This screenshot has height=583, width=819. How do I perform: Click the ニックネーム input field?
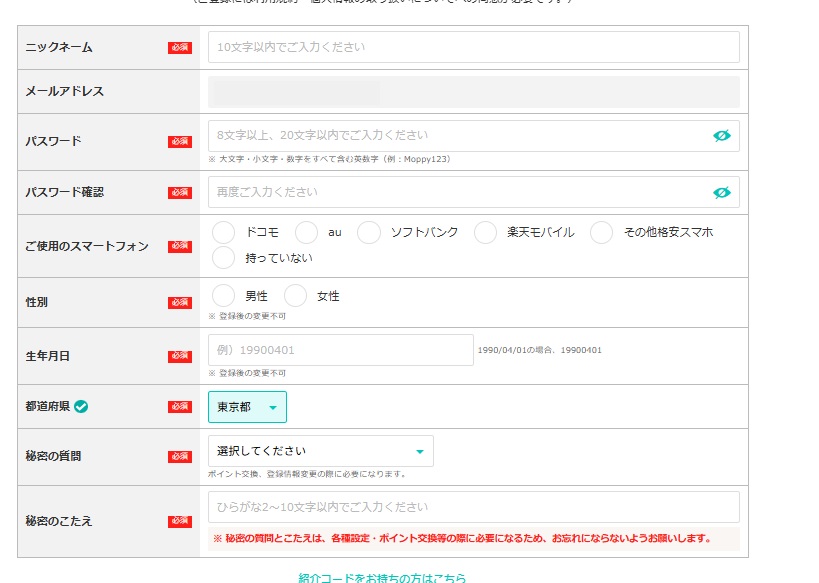[473, 47]
